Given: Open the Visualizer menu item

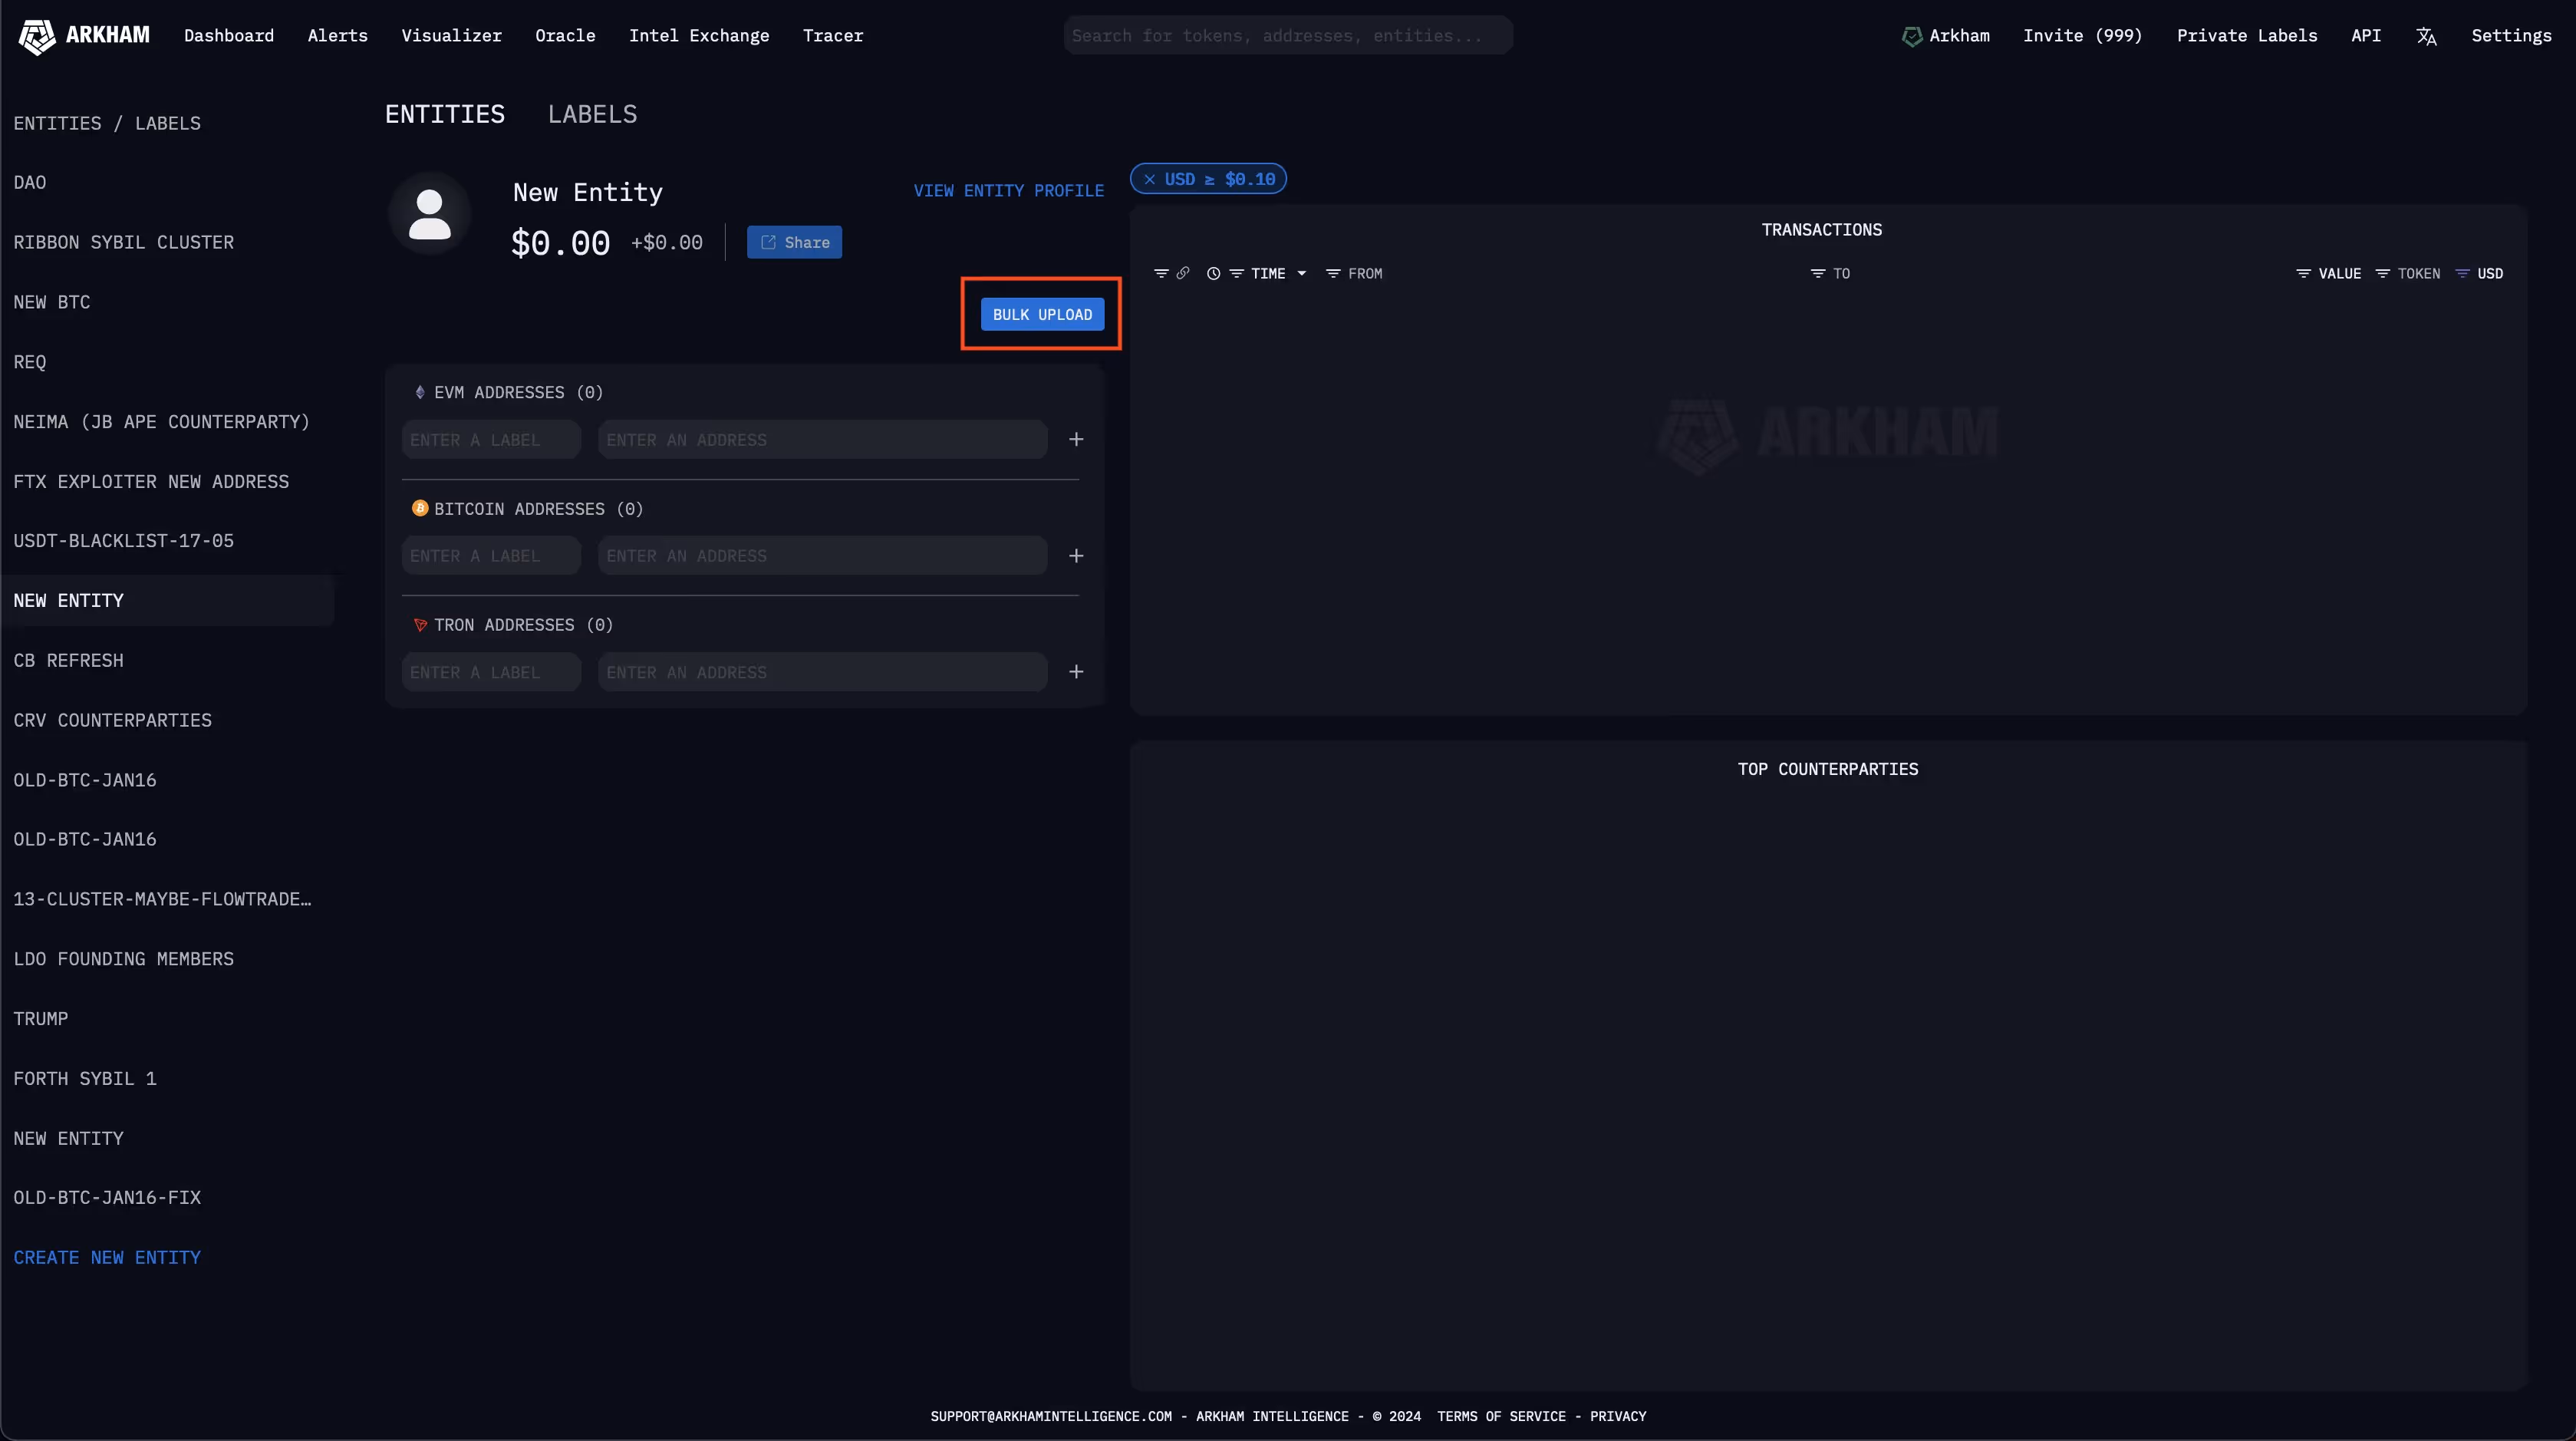Looking at the screenshot, I should click(451, 36).
